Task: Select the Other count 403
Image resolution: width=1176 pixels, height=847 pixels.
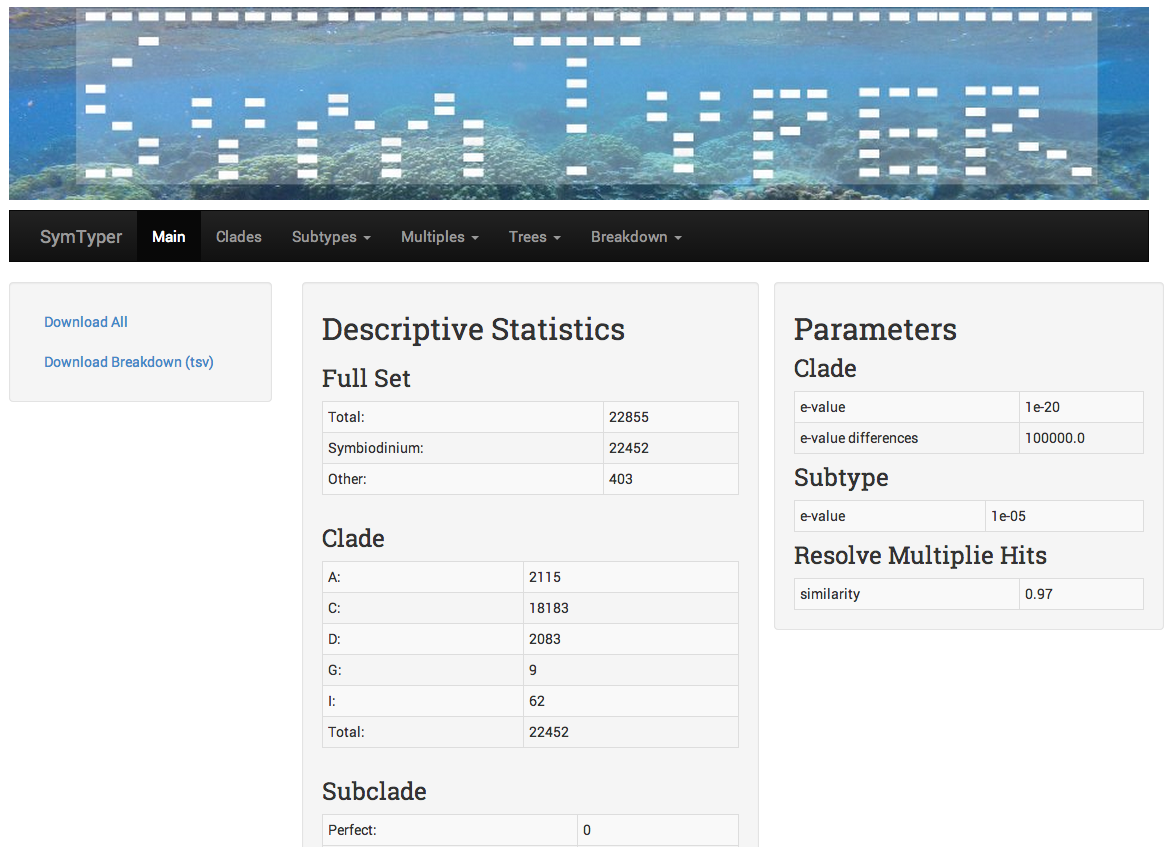Action: coord(620,479)
